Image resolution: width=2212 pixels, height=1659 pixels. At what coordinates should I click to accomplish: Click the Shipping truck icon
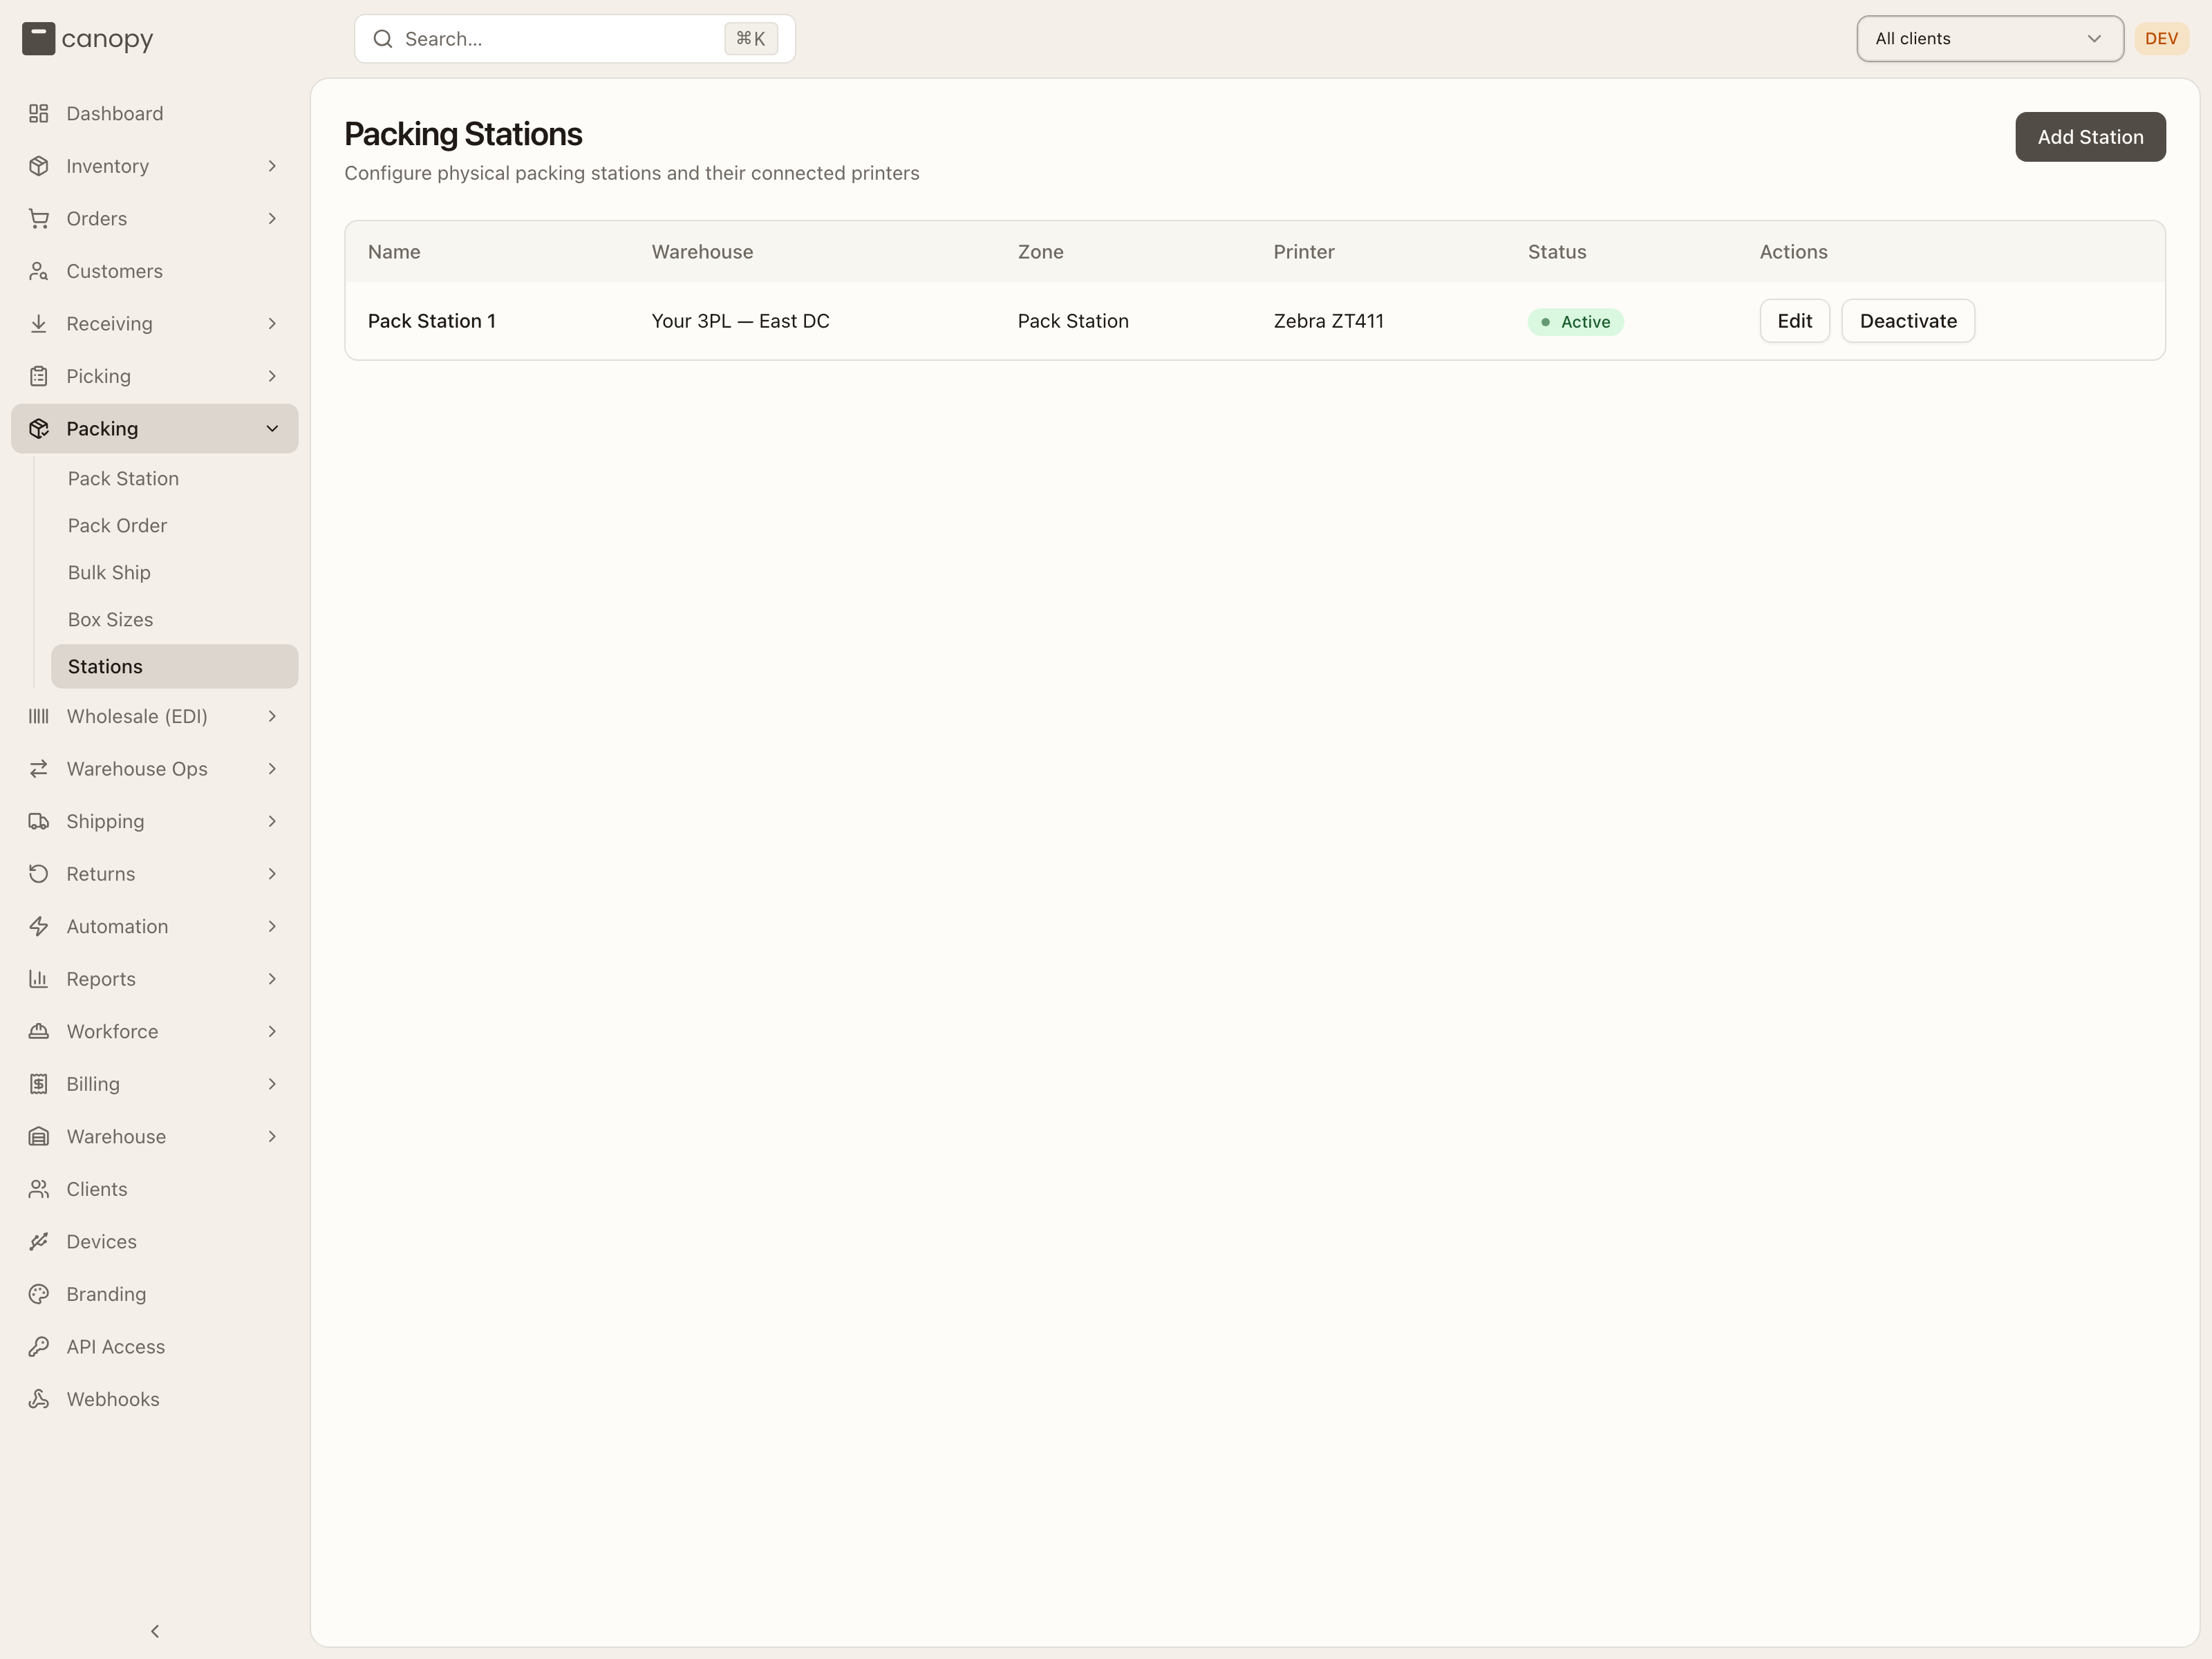pyautogui.click(x=39, y=821)
